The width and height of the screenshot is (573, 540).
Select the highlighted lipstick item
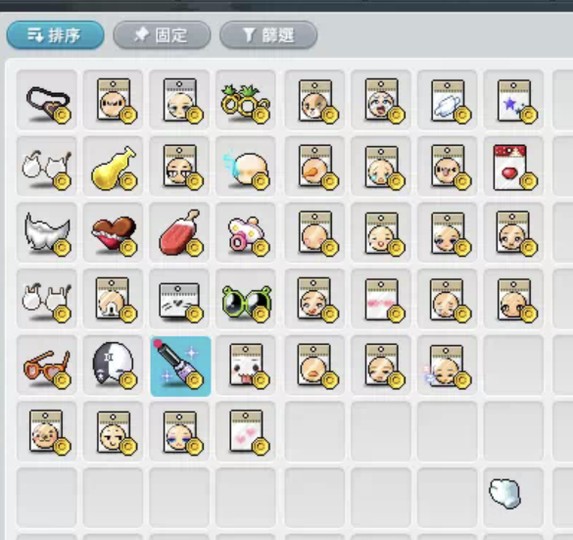click(181, 366)
